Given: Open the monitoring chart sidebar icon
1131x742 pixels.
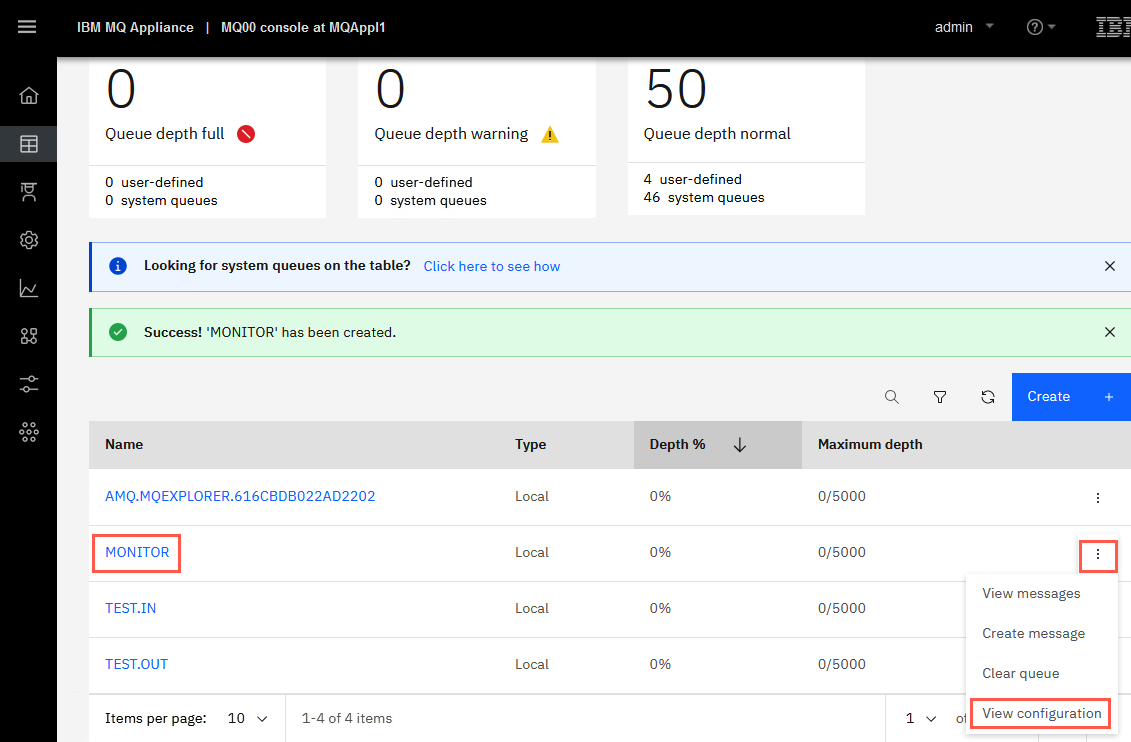Looking at the screenshot, I should point(28,288).
